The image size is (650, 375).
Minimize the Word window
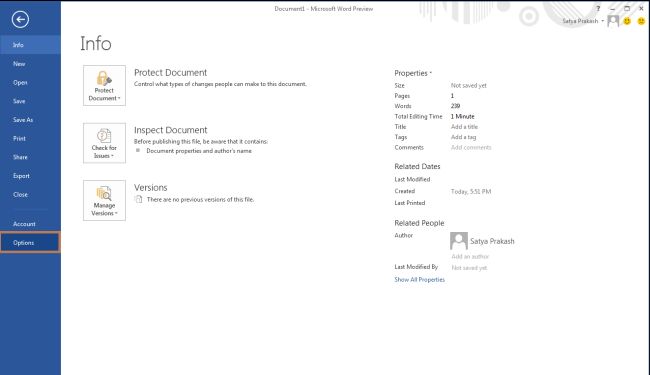point(612,8)
